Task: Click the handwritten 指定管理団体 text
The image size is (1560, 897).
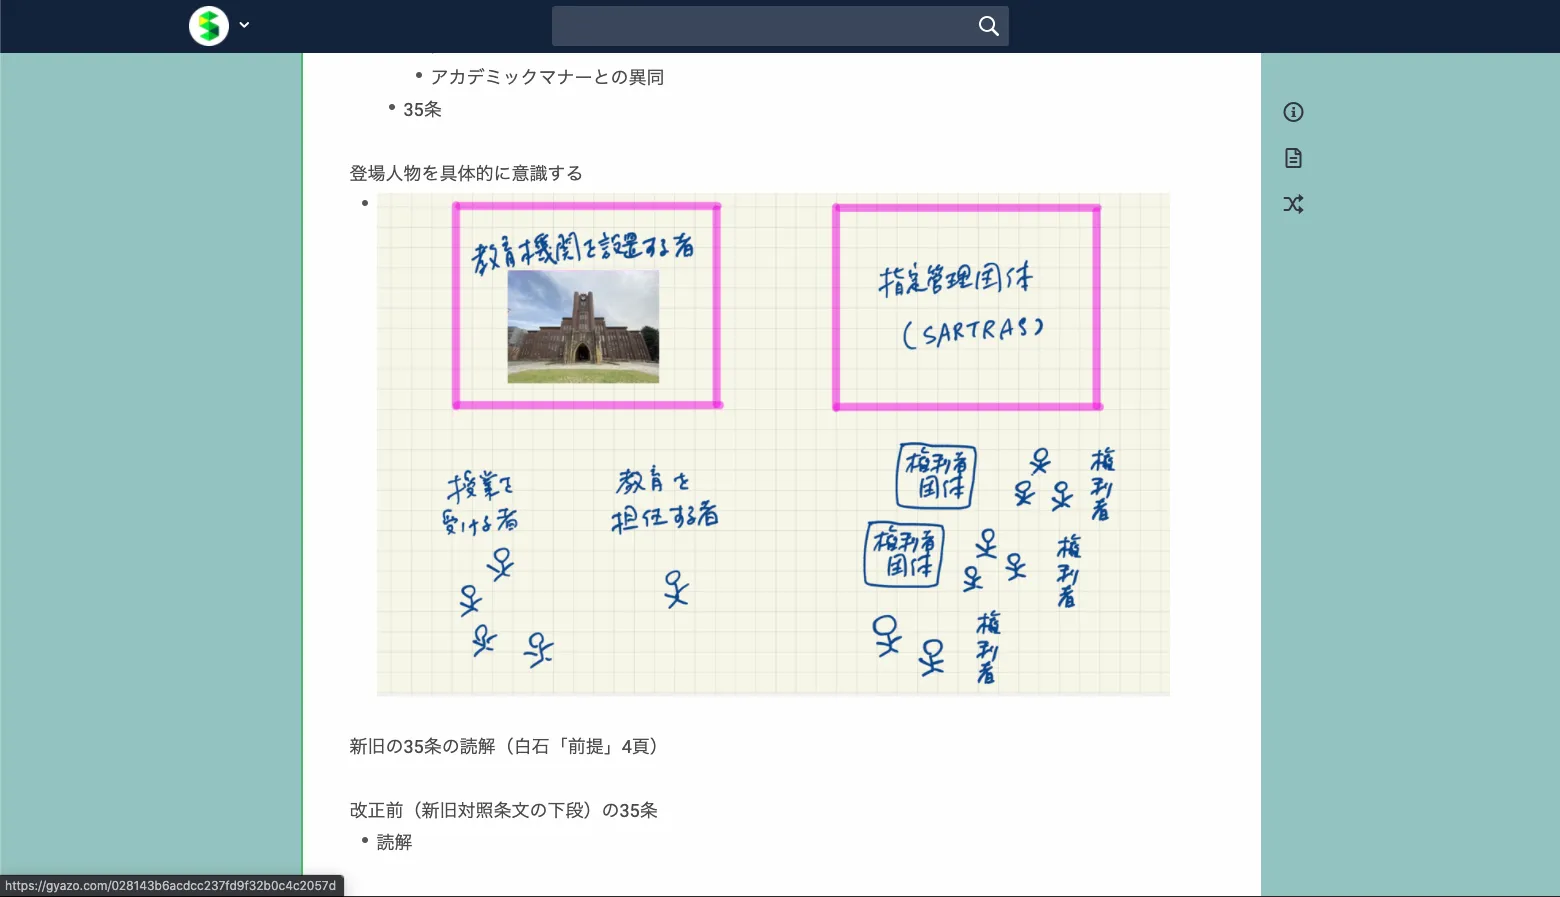Action: click(955, 279)
